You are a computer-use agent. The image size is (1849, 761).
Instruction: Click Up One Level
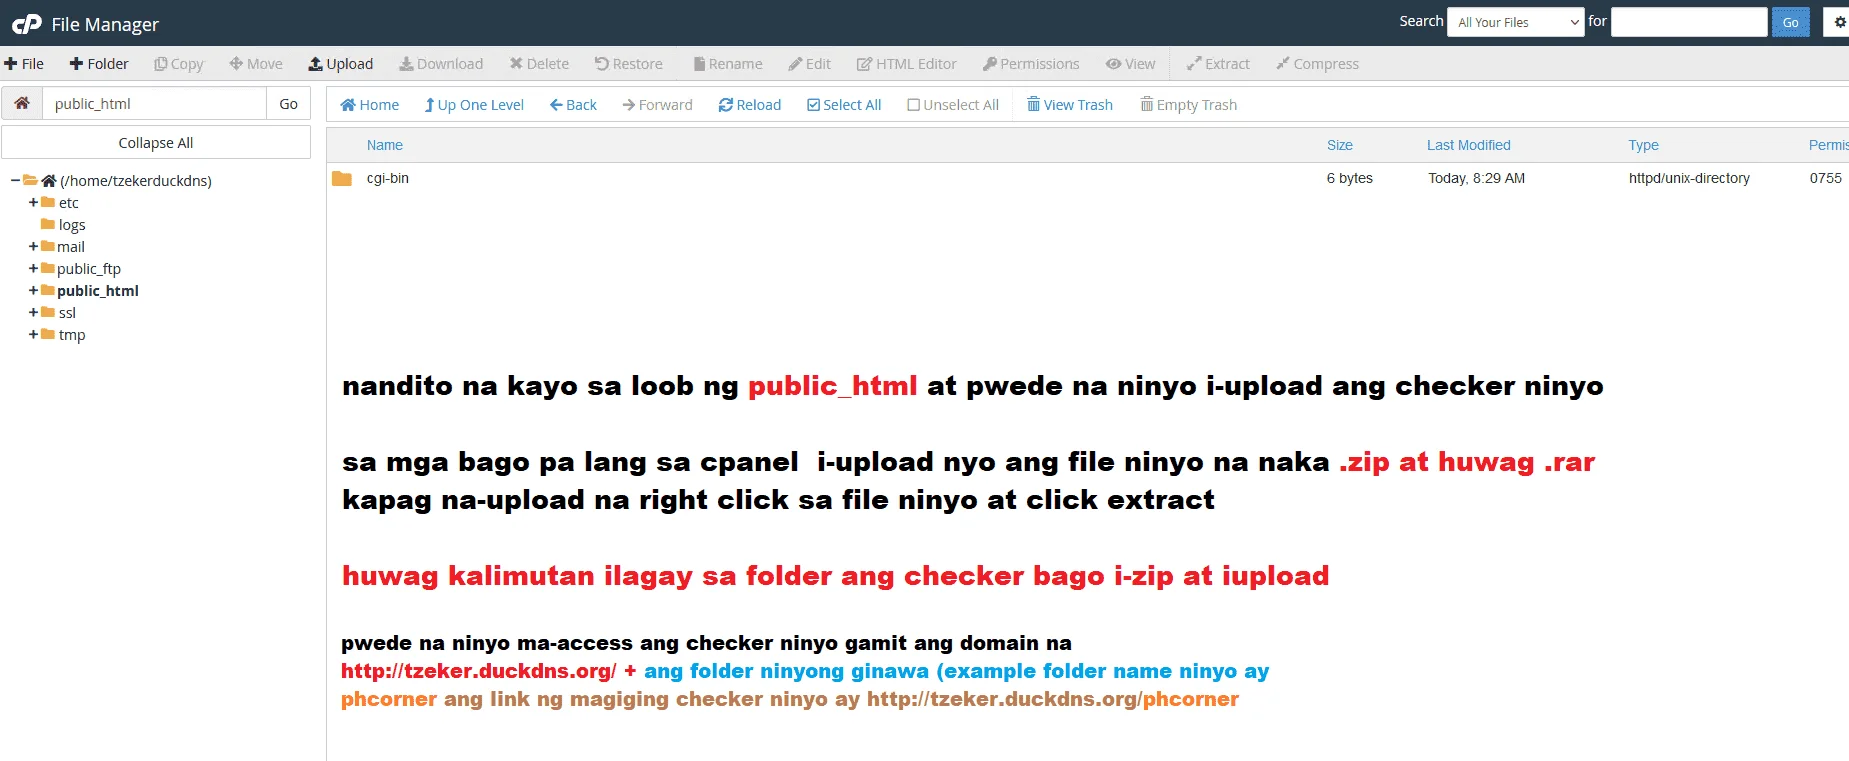pyautogui.click(x=474, y=105)
